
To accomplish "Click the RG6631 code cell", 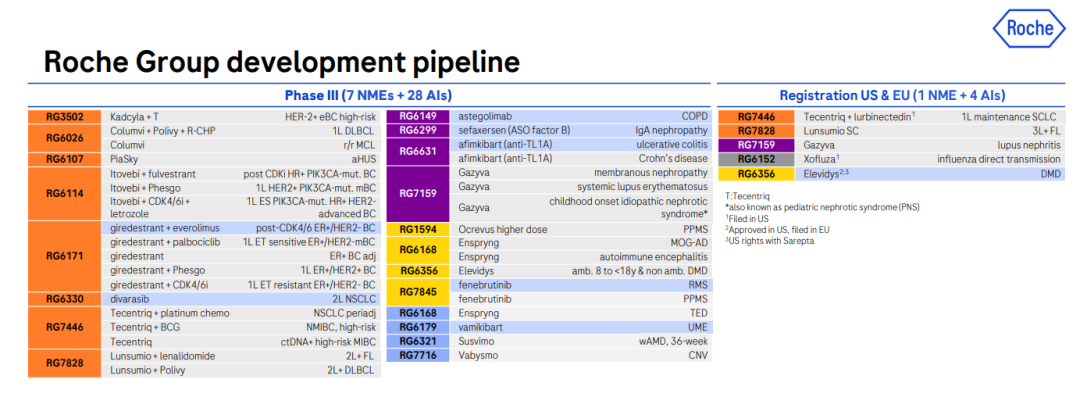I will 417,151.
